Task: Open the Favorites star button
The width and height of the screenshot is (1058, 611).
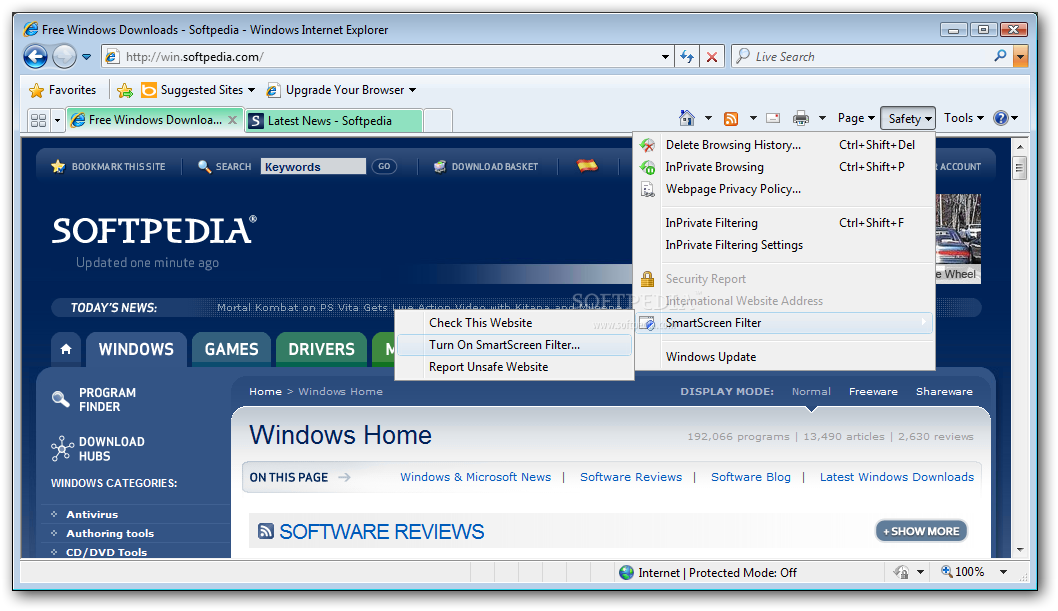Action: (63, 90)
